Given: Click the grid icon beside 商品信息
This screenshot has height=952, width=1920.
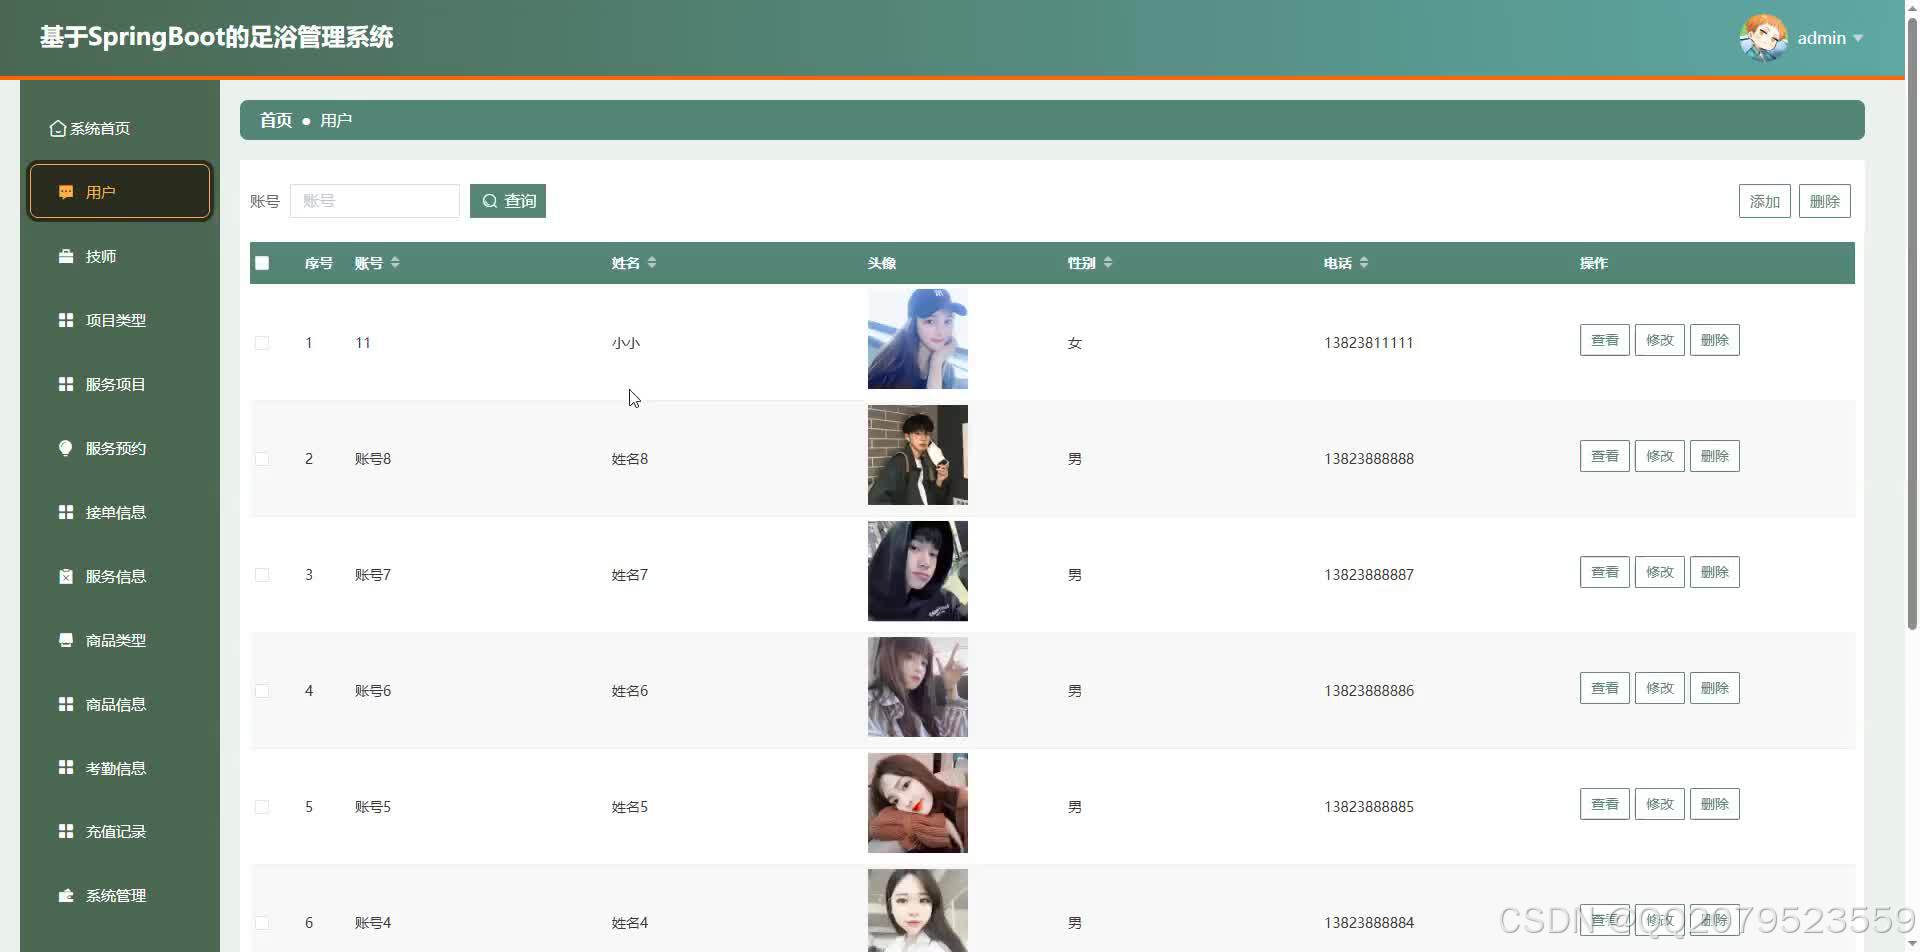Looking at the screenshot, I should tap(66, 704).
